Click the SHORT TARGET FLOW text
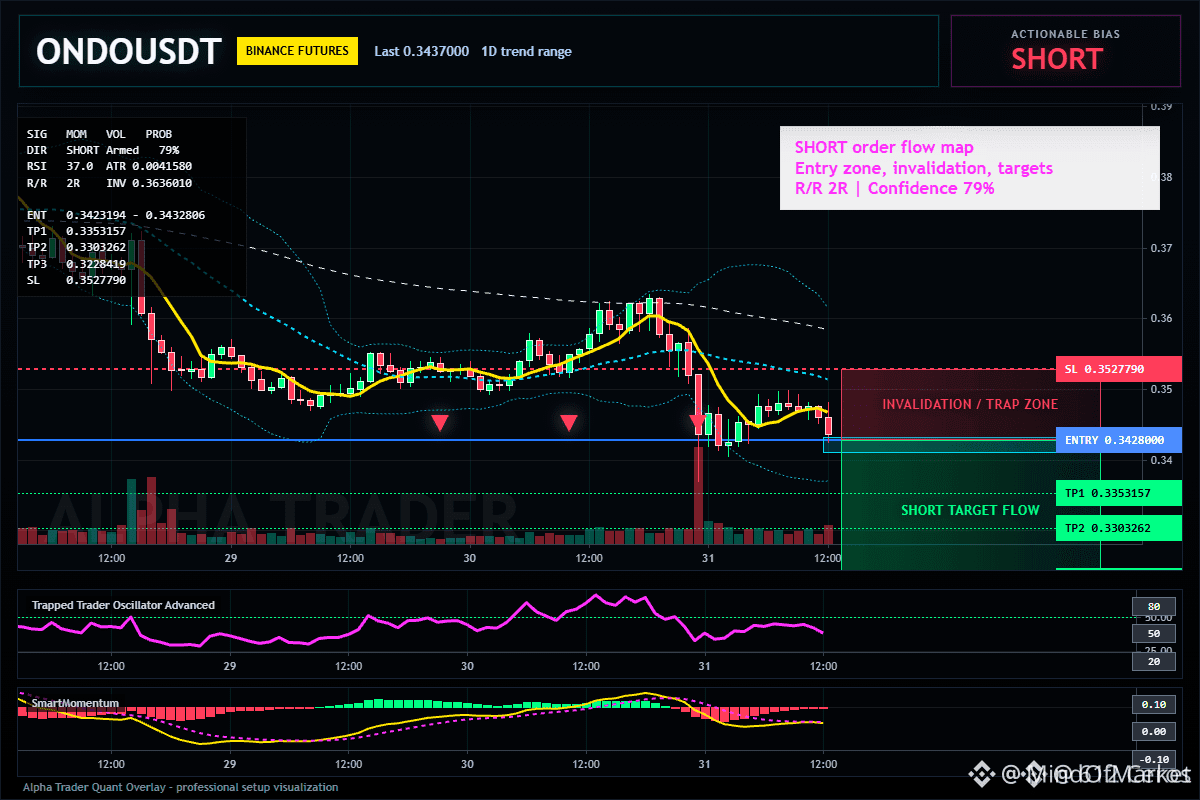1200x800 pixels. click(x=970, y=510)
